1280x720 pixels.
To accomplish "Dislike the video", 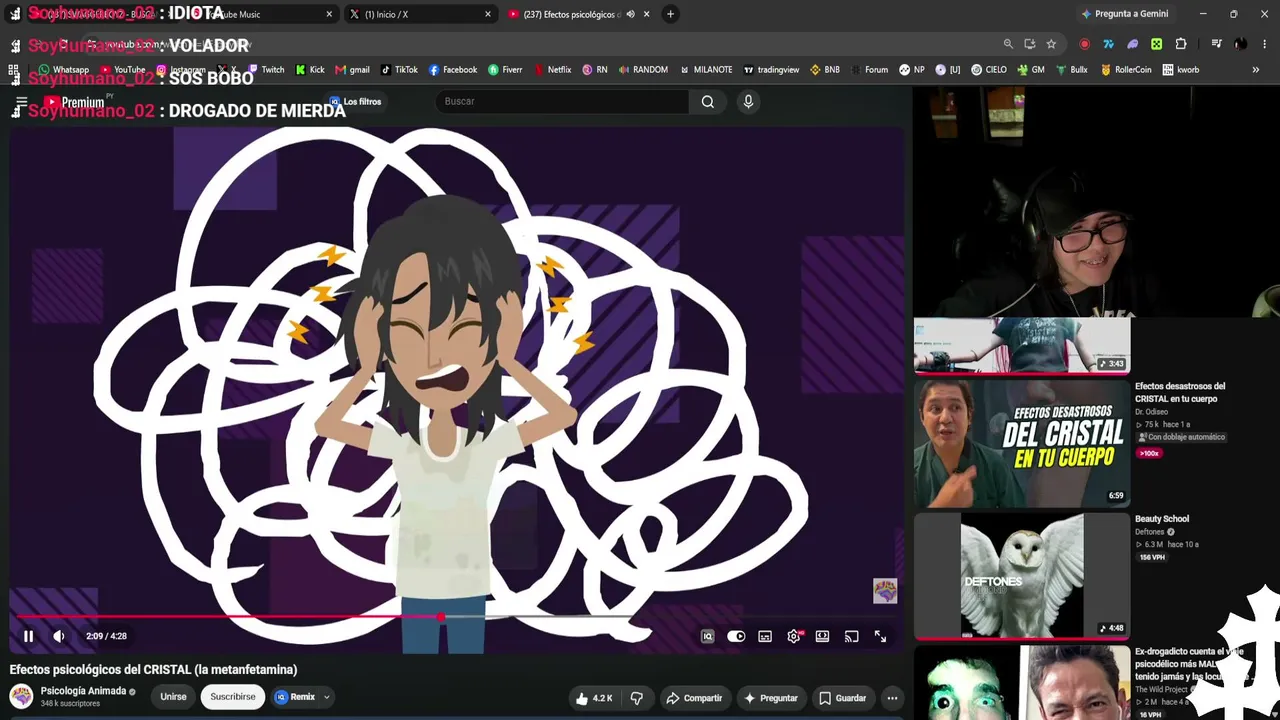I will pyautogui.click(x=636, y=698).
